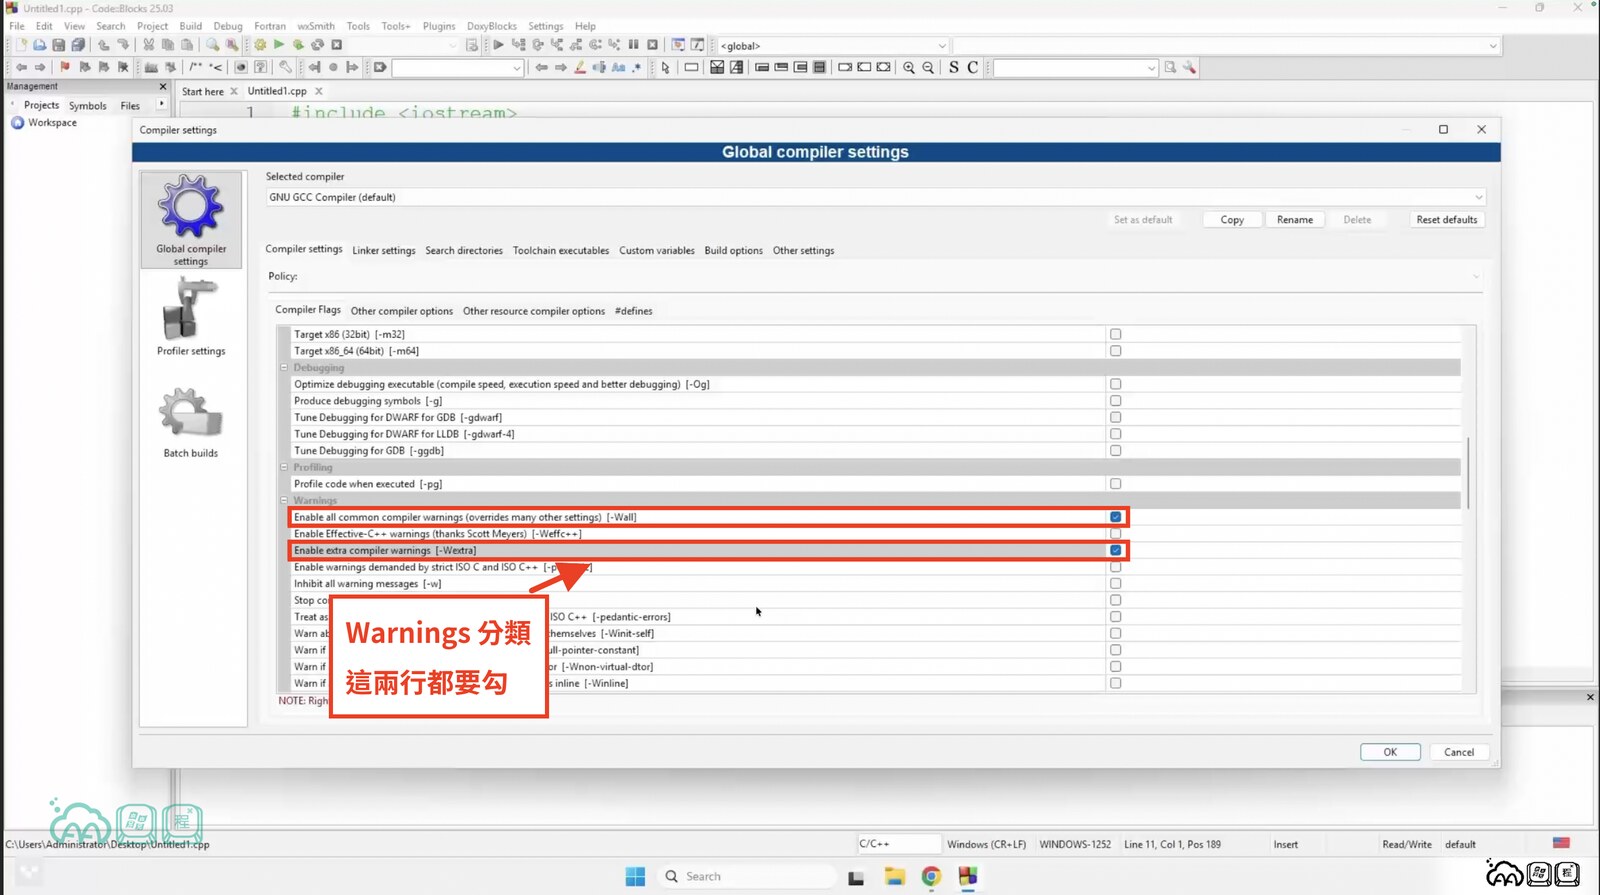Open Other compiler options tab
Screen dimensions: 1600x895
tap(401, 311)
